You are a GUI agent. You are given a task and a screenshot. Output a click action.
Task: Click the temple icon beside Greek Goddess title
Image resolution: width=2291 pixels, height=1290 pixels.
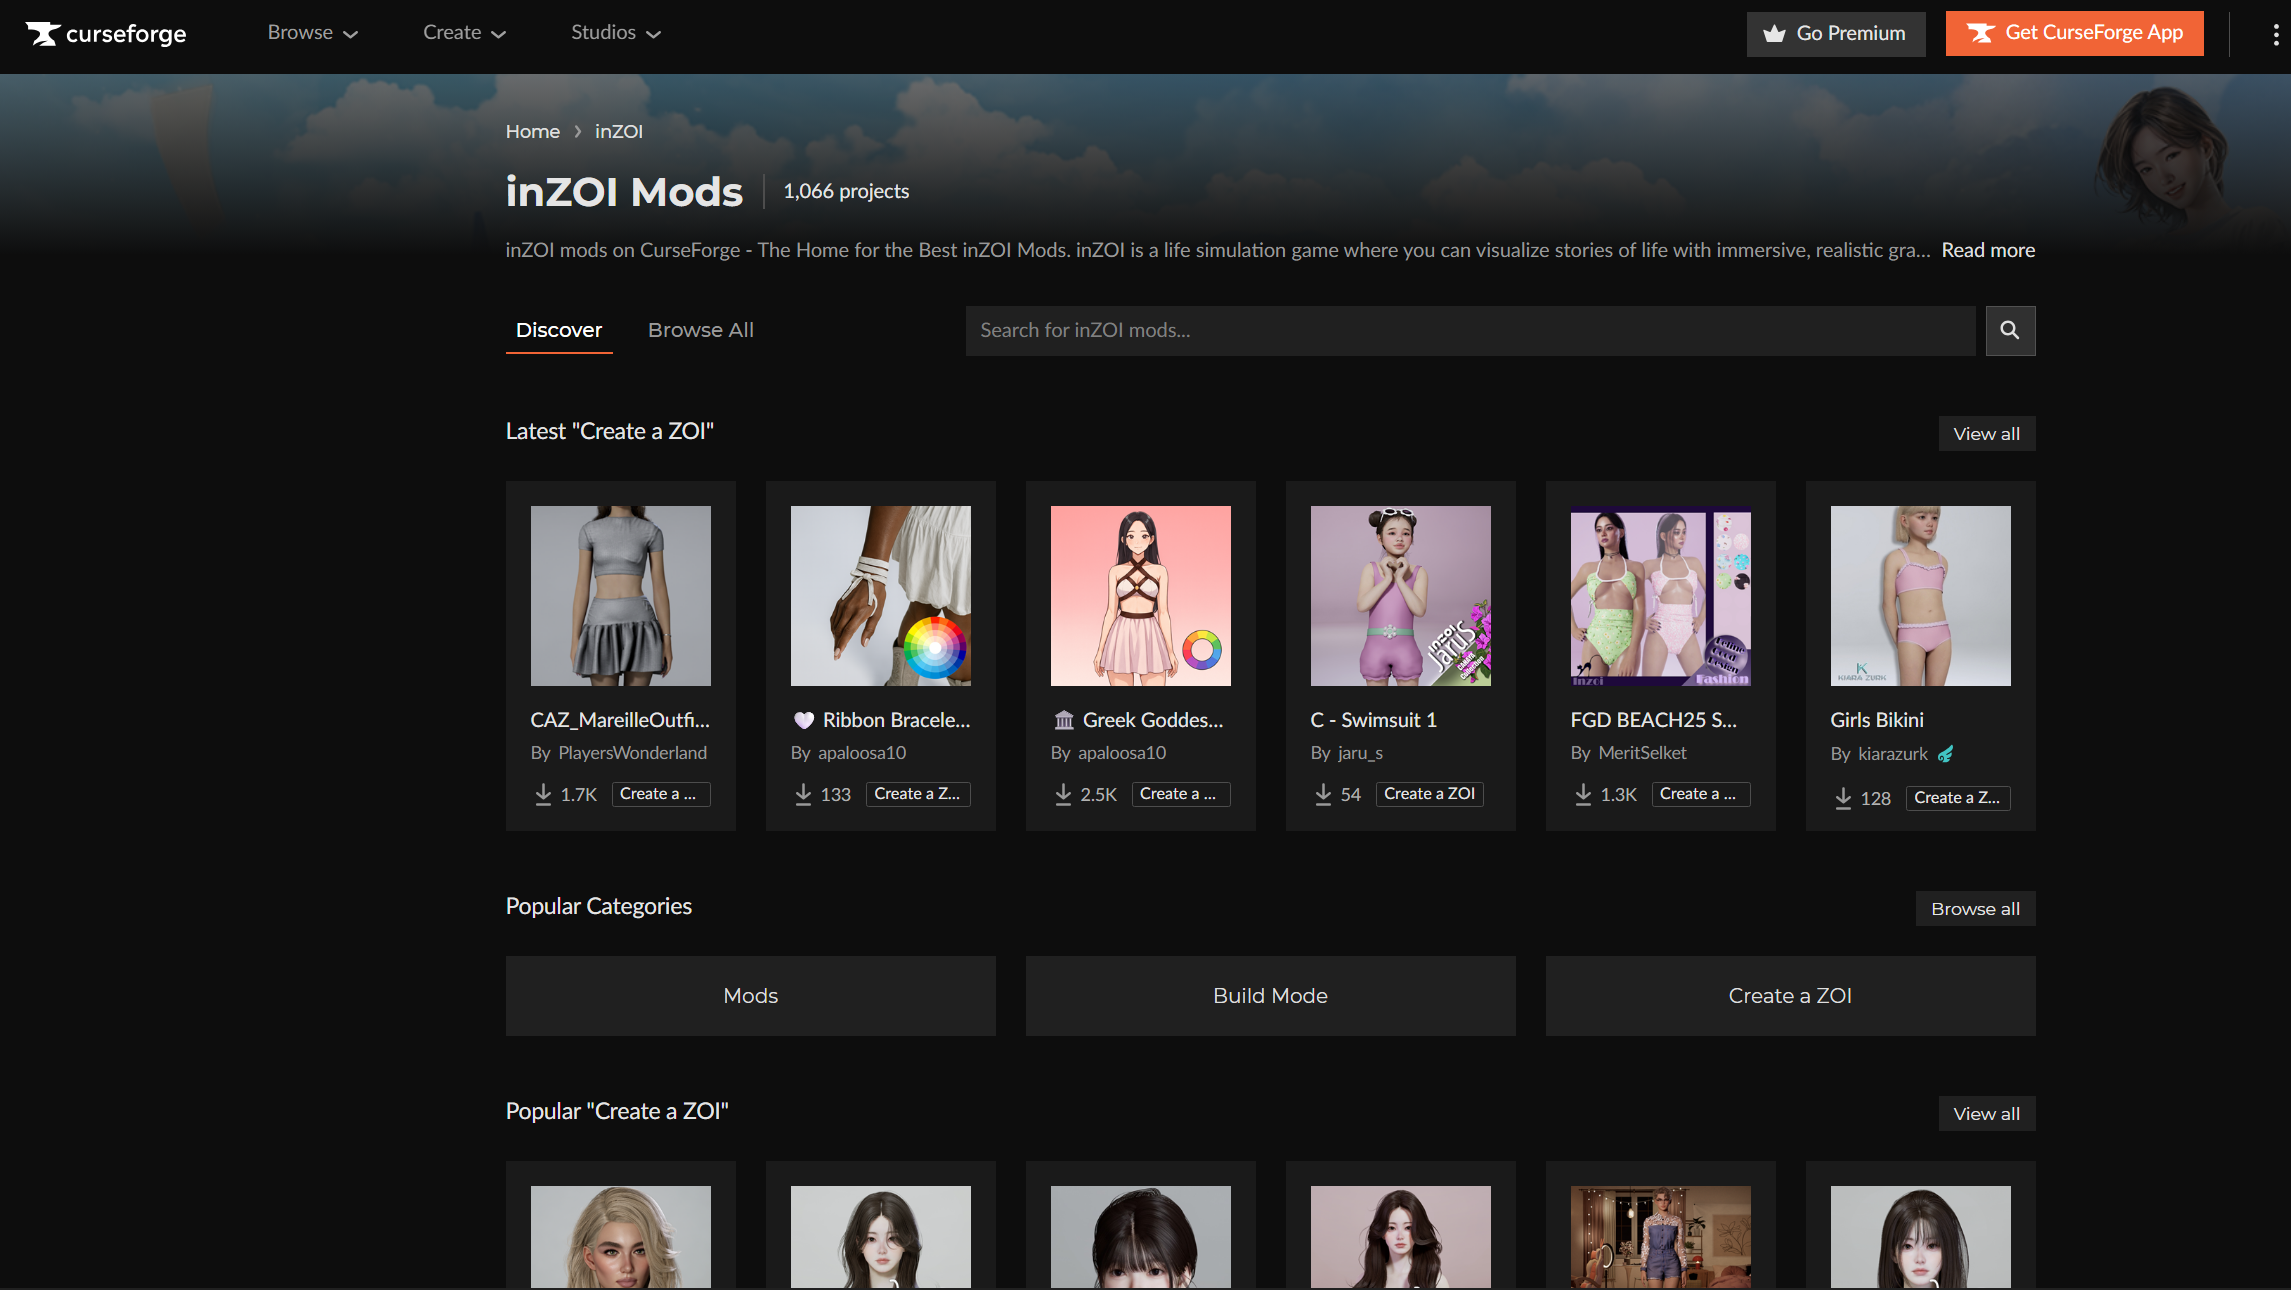(x=1064, y=720)
